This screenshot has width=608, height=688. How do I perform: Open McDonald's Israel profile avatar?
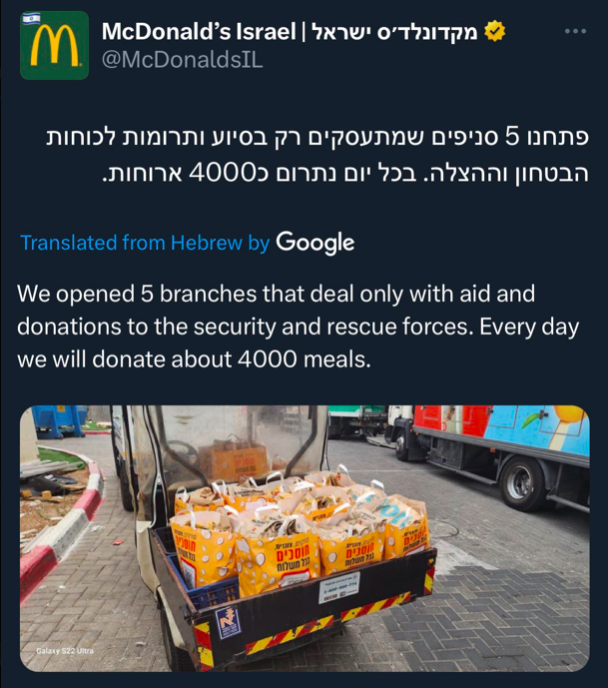coord(54,46)
